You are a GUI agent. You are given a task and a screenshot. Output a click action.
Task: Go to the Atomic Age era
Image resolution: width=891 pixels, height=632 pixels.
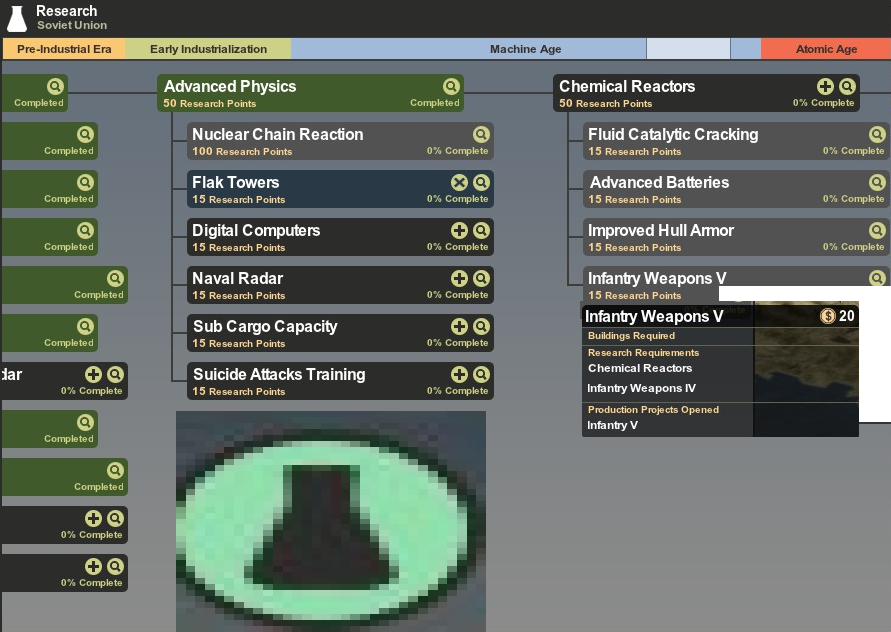[826, 49]
